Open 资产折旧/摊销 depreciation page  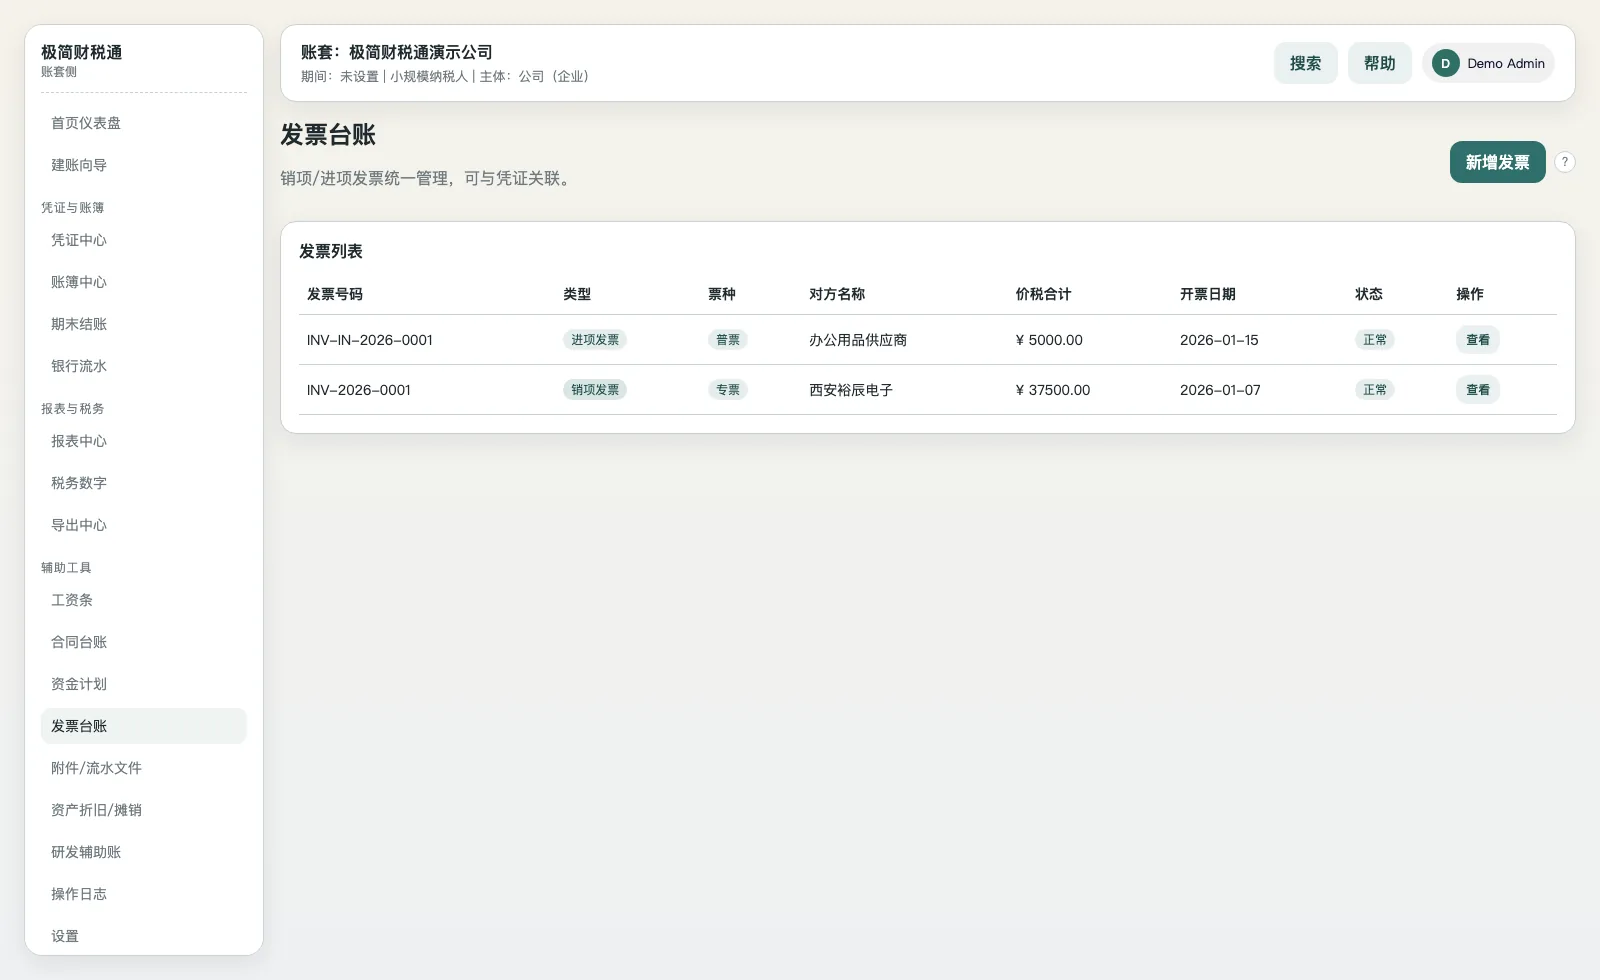click(x=94, y=809)
